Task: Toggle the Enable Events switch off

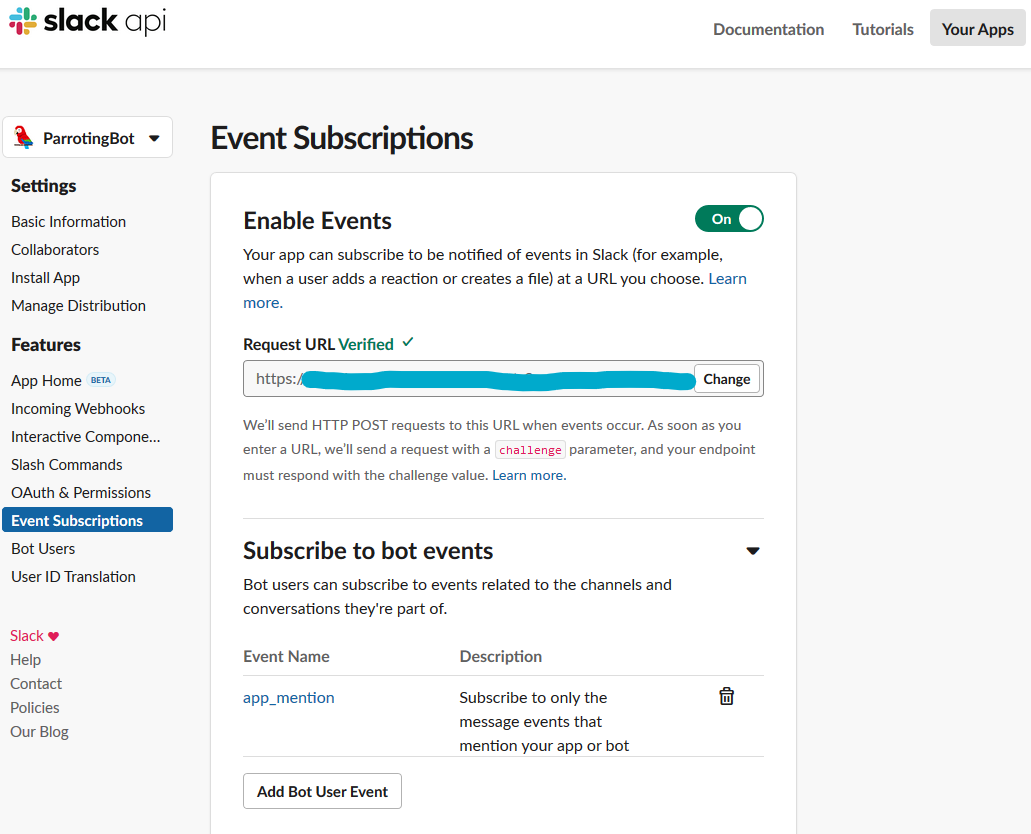Action: 729,219
